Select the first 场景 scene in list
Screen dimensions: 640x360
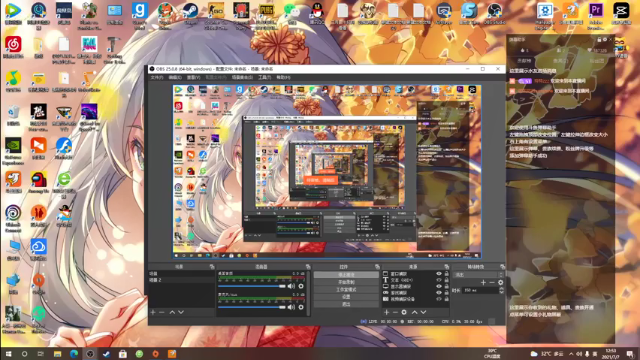click(181, 274)
